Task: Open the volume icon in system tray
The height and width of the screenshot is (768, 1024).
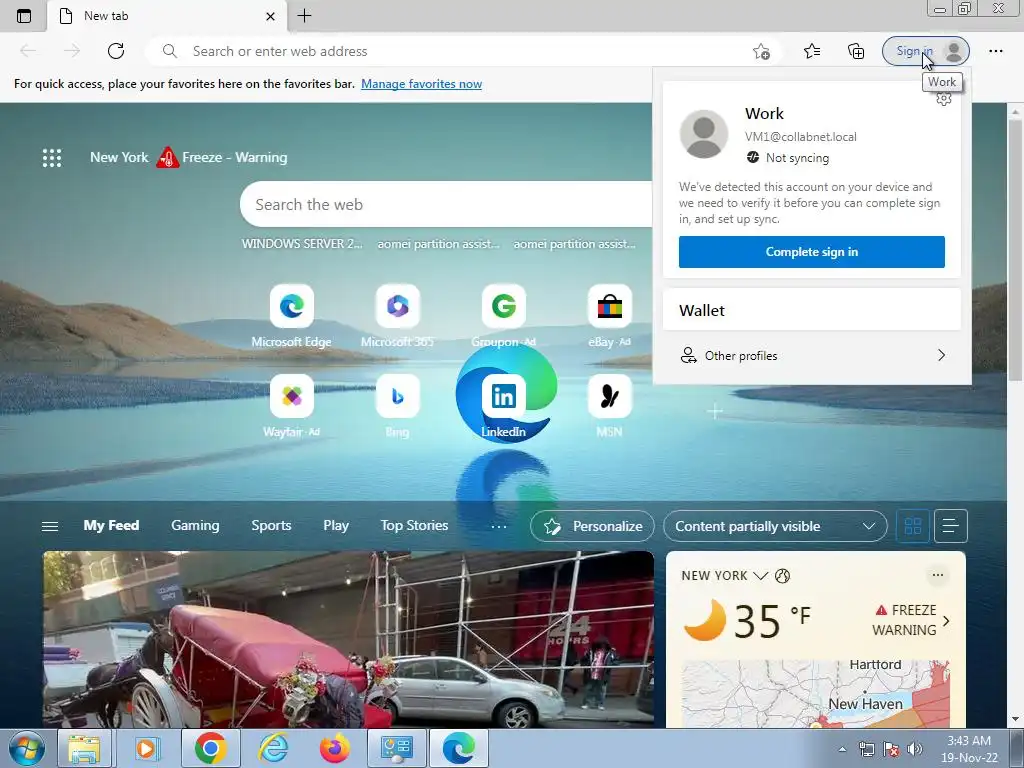Action: coord(914,749)
